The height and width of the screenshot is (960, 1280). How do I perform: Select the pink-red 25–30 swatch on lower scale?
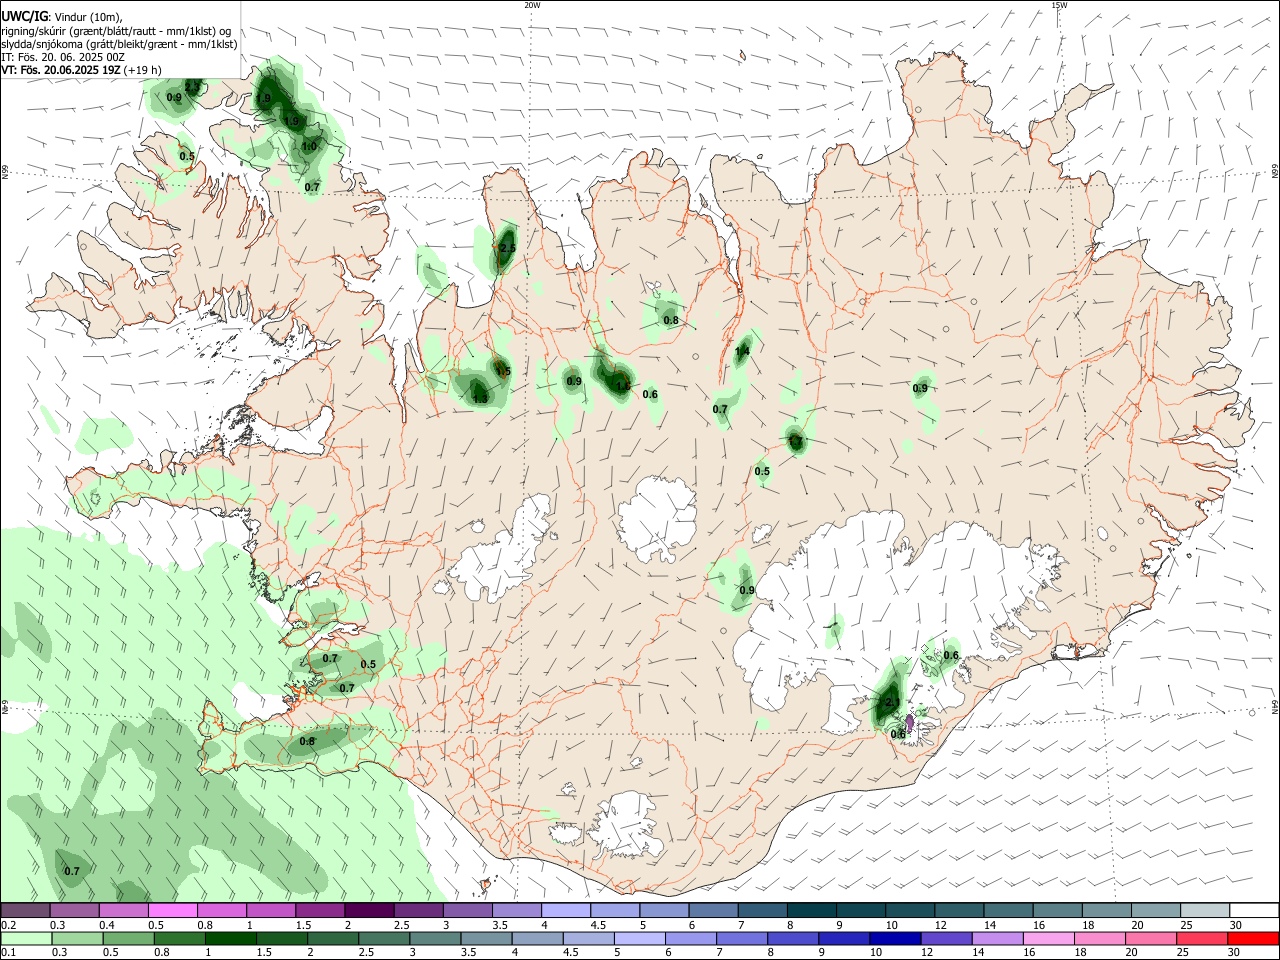point(1200,938)
